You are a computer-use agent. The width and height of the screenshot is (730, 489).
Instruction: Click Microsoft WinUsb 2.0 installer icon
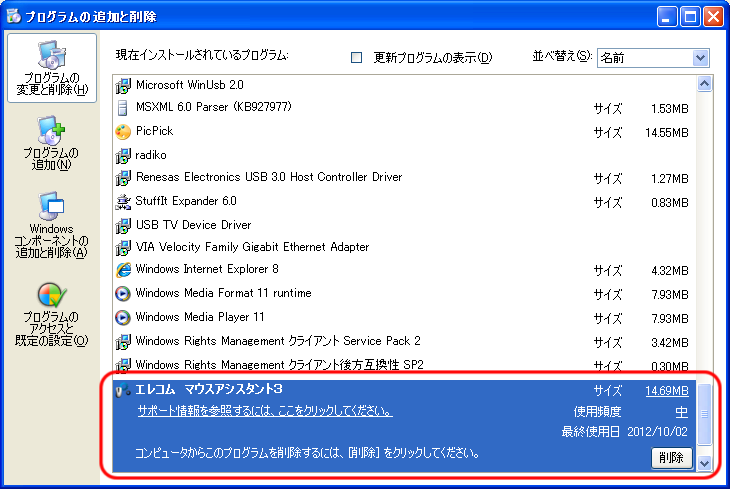click(123, 85)
